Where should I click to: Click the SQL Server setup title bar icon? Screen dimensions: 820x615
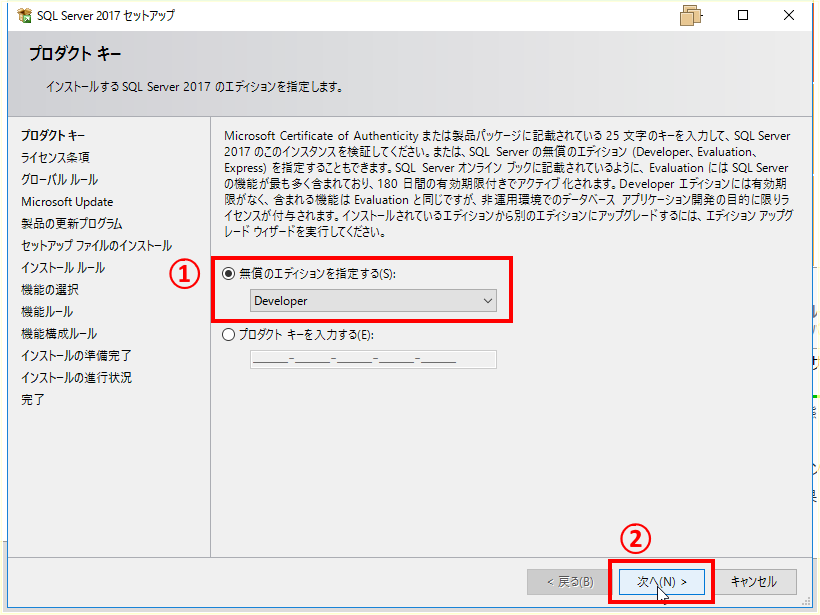coord(25,16)
